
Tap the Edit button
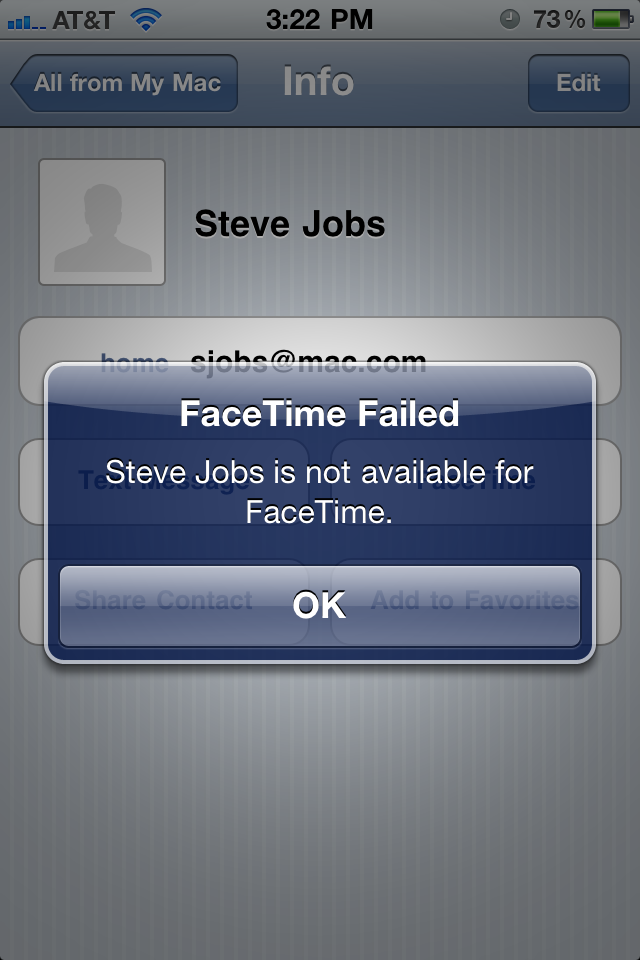tap(578, 83)
